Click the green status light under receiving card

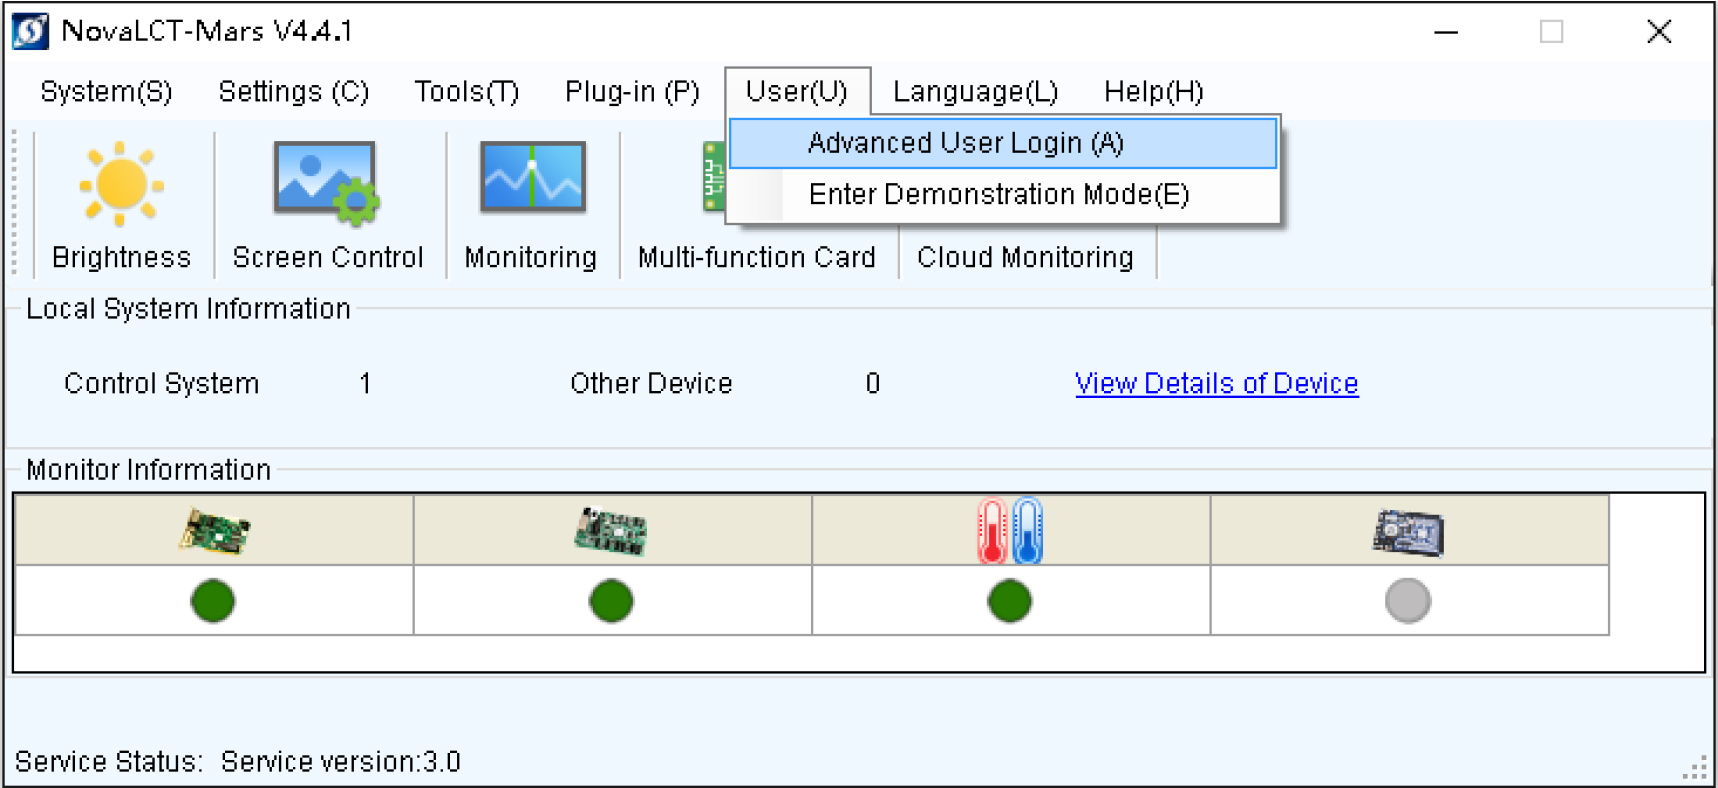(x=611, y=601)
